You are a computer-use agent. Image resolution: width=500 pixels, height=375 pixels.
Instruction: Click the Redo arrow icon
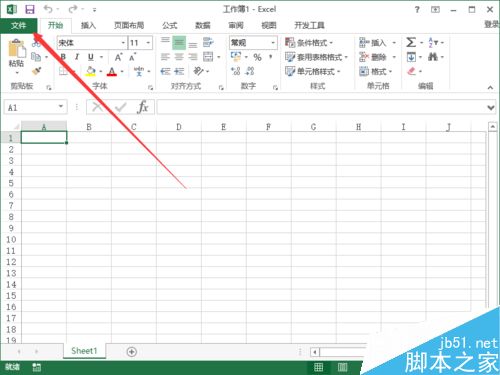click(73, 9)
